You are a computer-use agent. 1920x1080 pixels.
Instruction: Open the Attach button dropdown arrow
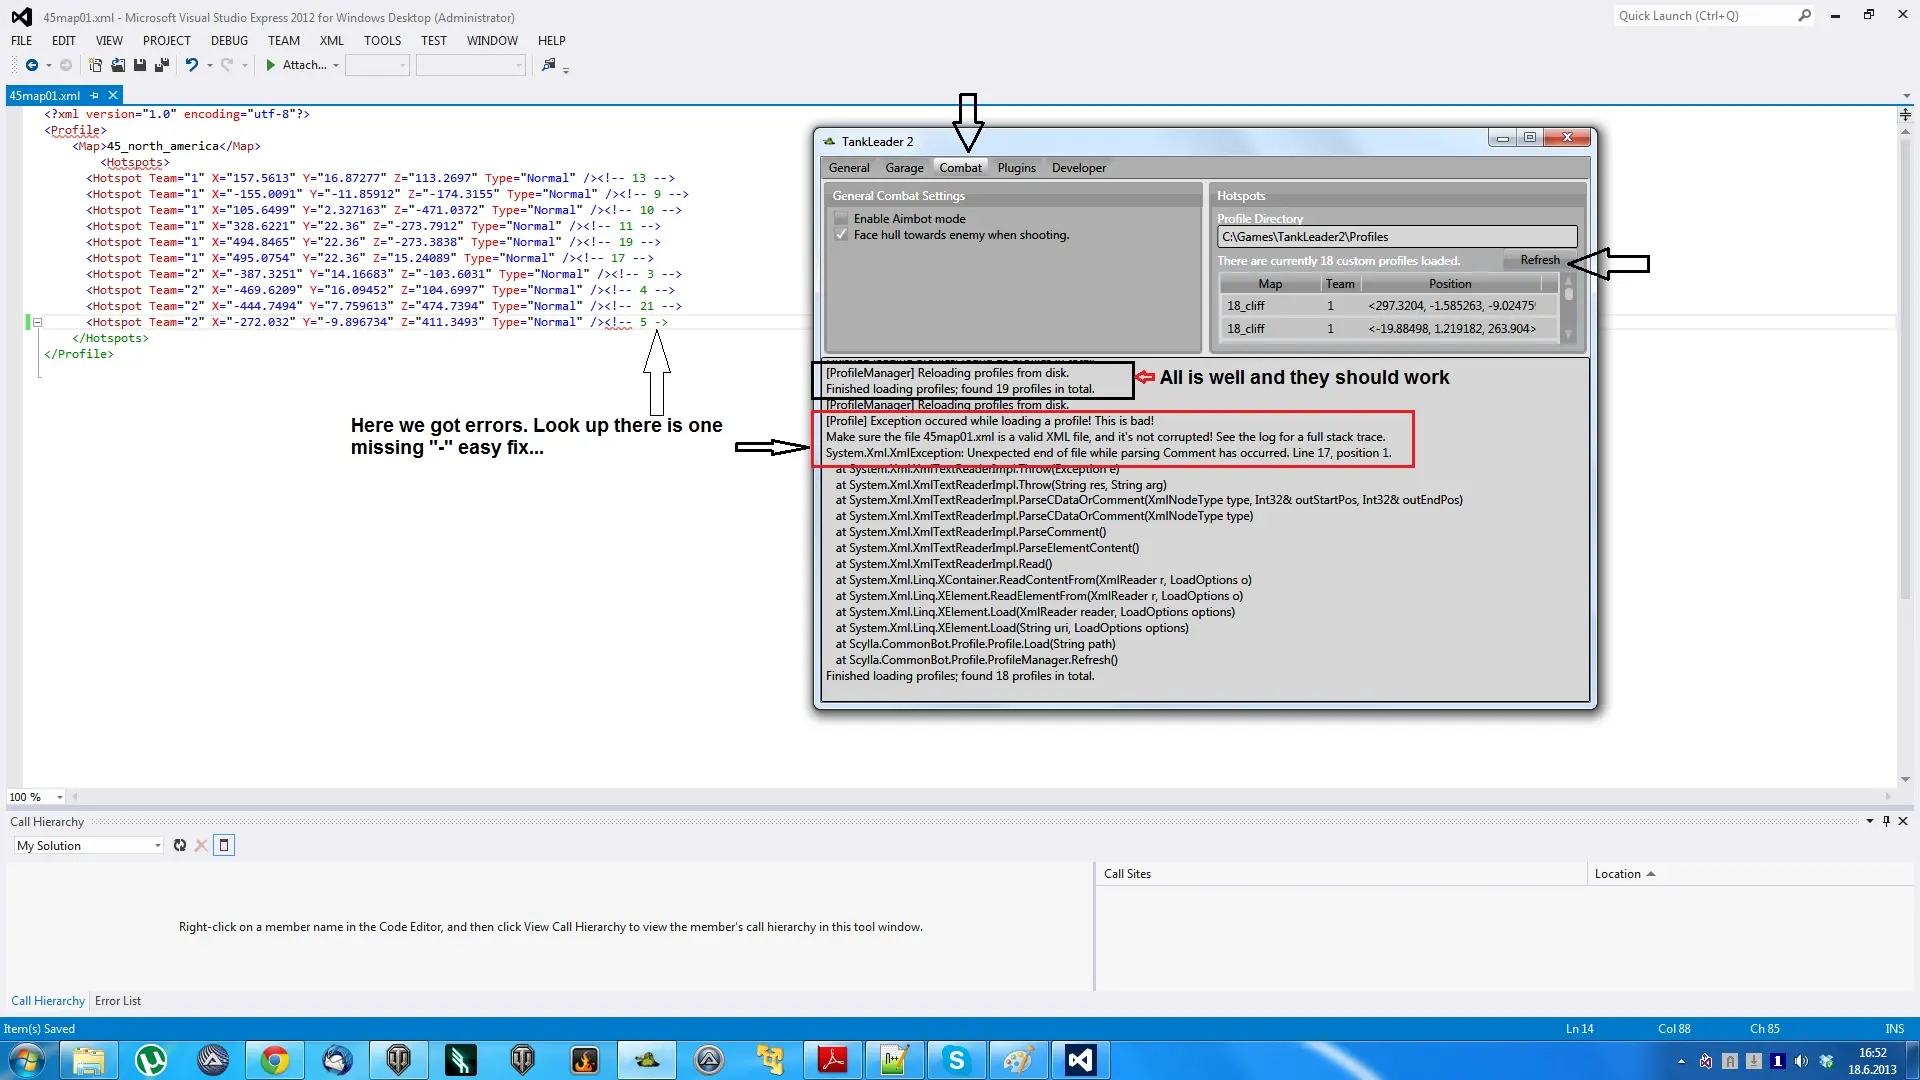[x=336, y=65]
